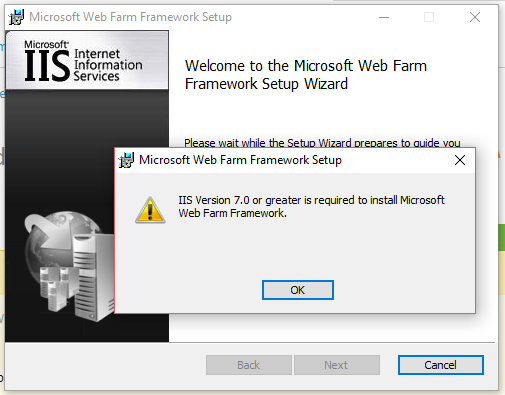This screenshot has height=395, width=505.
Task: Click the Cancel button in the setup wizard
Action: tap(441, 365)
